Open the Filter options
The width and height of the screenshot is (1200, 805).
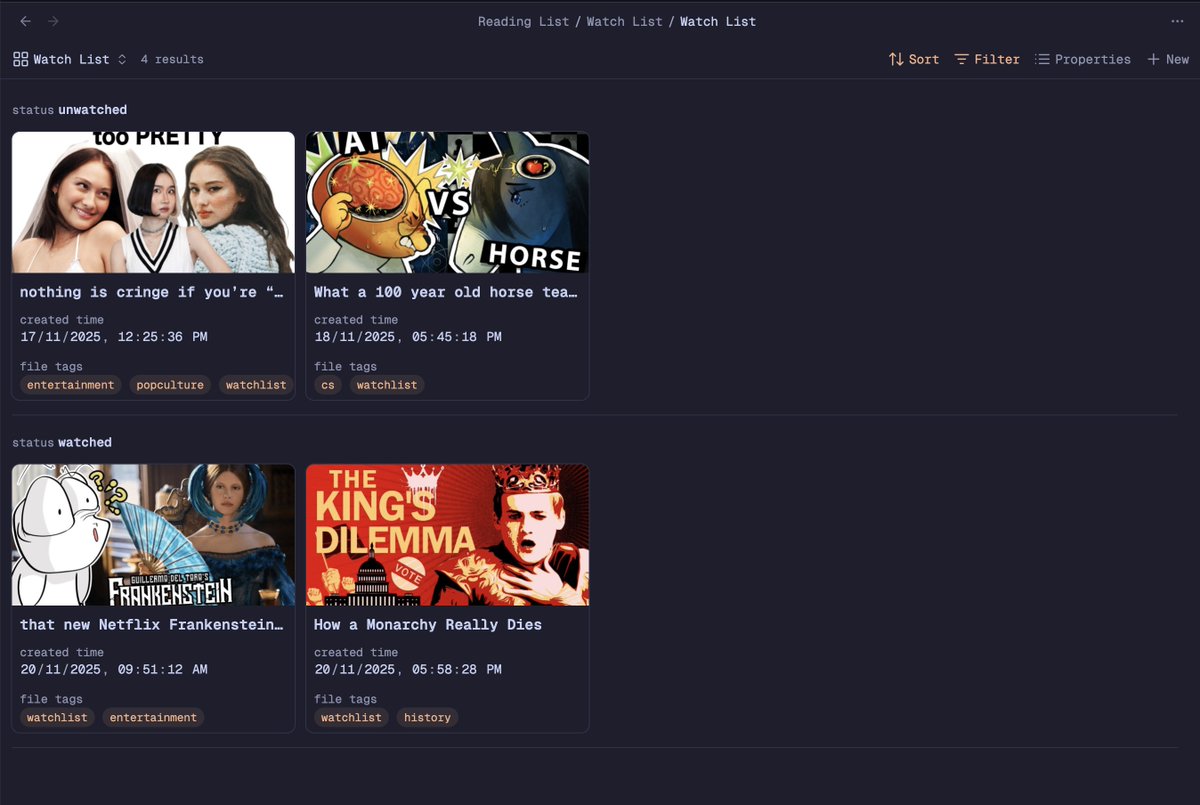click(x=987, y=59)
